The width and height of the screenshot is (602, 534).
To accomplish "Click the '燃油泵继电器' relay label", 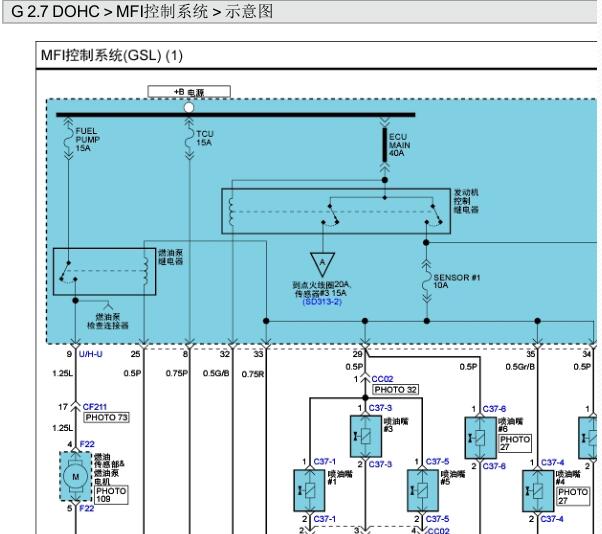I will [x=171, y=257].
